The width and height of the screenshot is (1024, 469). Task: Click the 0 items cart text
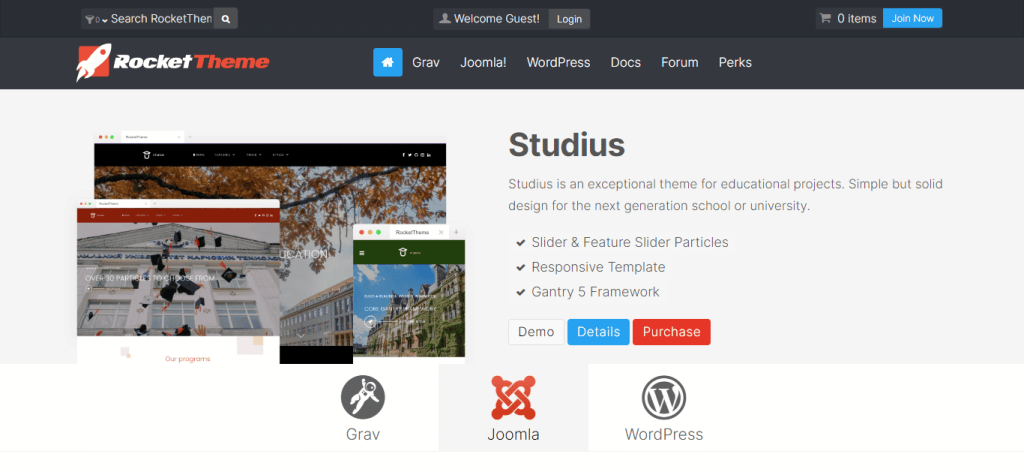coord(857,19)
